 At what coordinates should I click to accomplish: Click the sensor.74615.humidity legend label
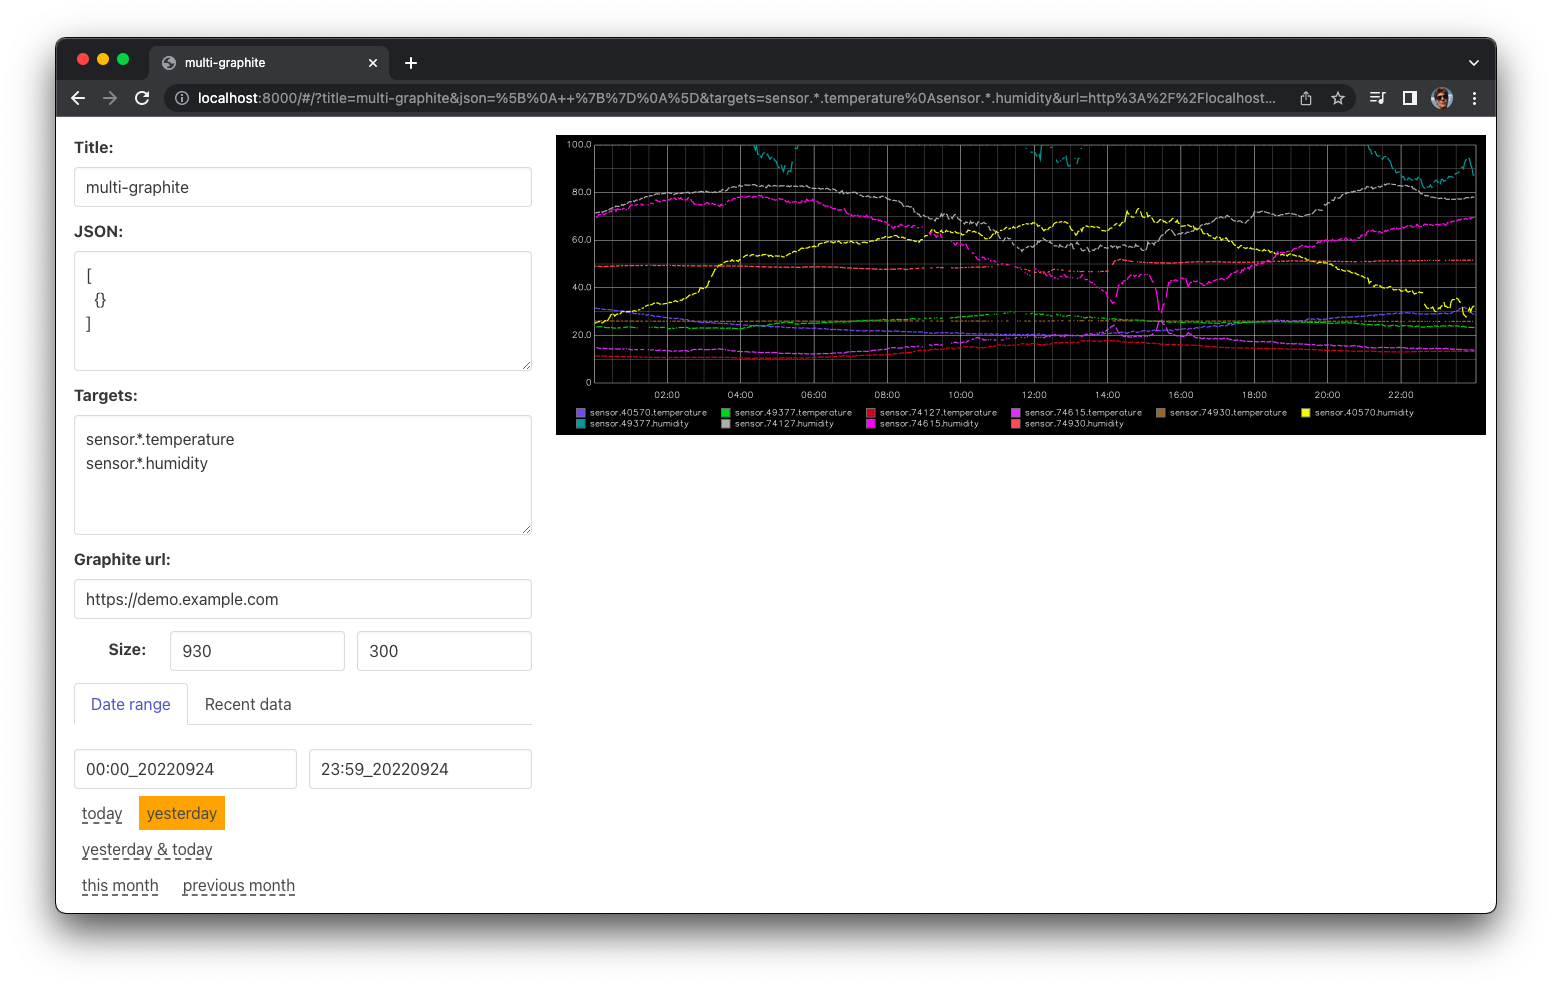point(929,424)
